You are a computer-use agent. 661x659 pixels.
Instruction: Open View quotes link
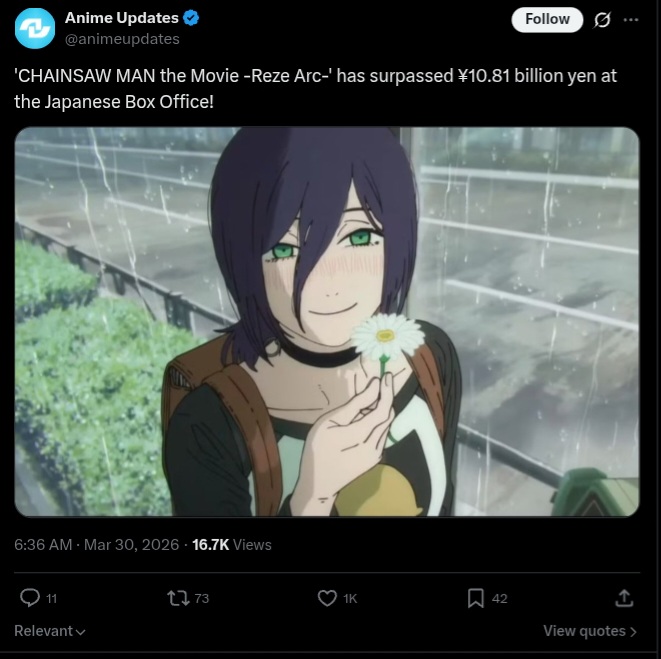[590, 631]
